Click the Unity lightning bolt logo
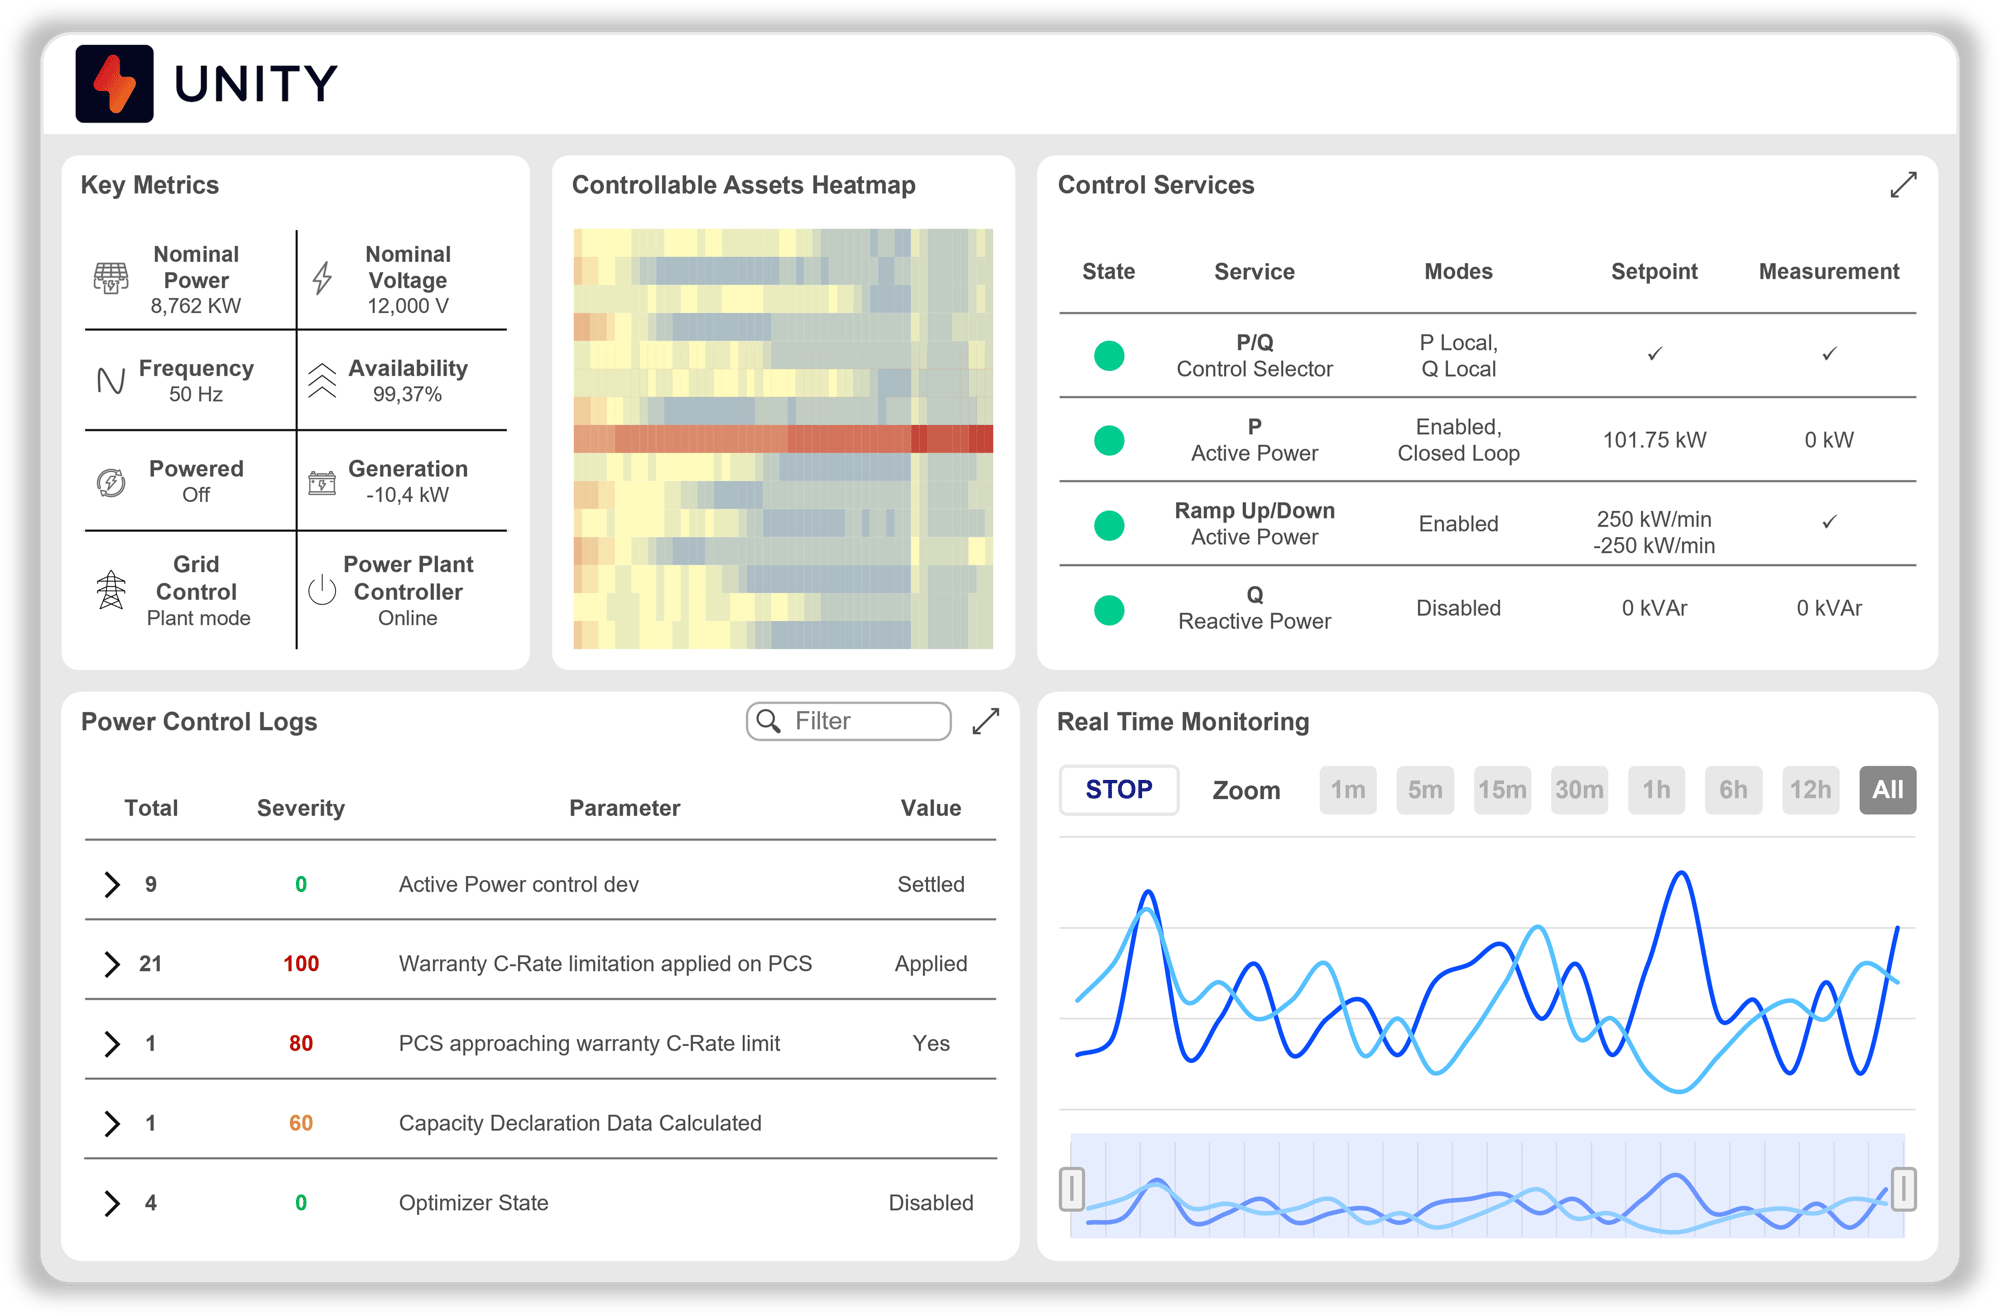Screen dimensions: 2000x1315 point(114,84)
